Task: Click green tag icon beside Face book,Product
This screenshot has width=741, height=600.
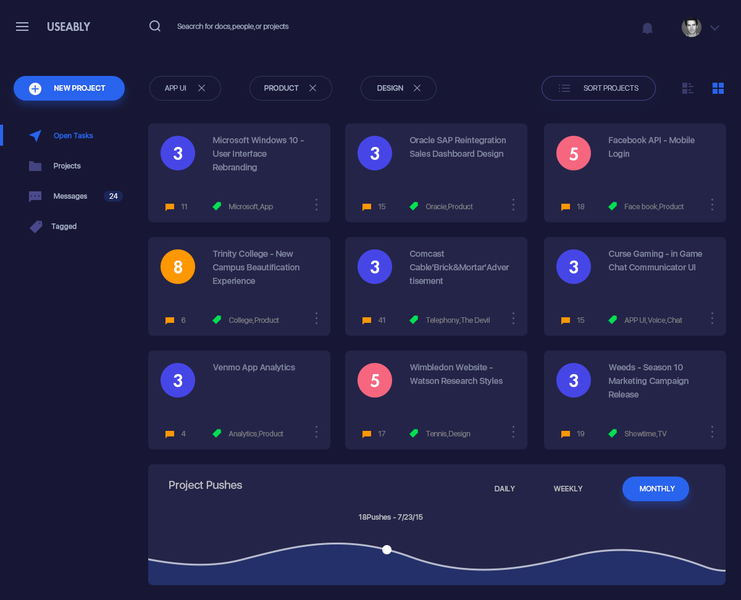Action: pyautogui.click(x=613, y=206)
